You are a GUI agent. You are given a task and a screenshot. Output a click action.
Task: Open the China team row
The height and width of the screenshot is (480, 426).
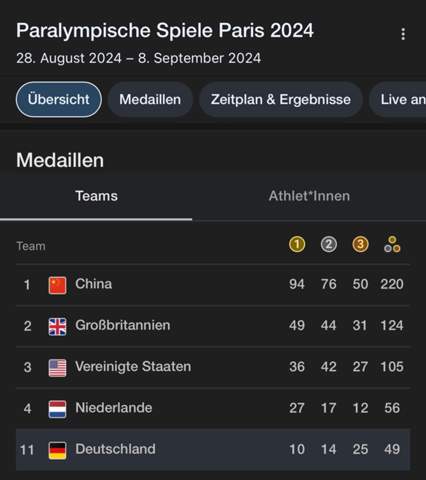pos(213,285)
